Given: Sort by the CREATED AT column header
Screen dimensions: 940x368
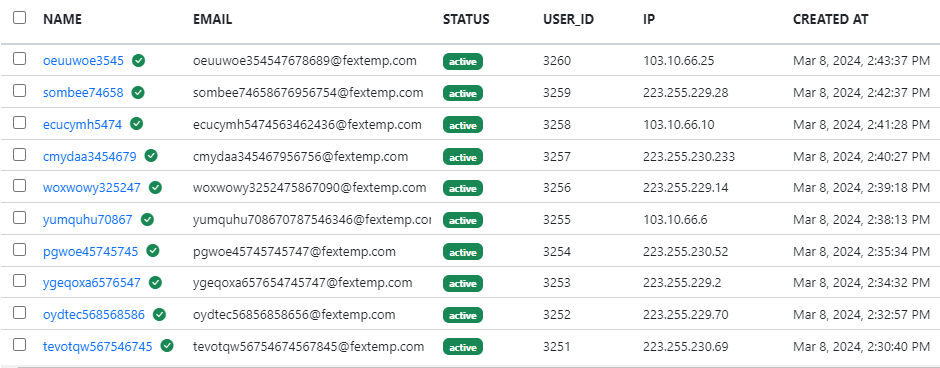Looking at the screenshot, I should coord(830,19).
